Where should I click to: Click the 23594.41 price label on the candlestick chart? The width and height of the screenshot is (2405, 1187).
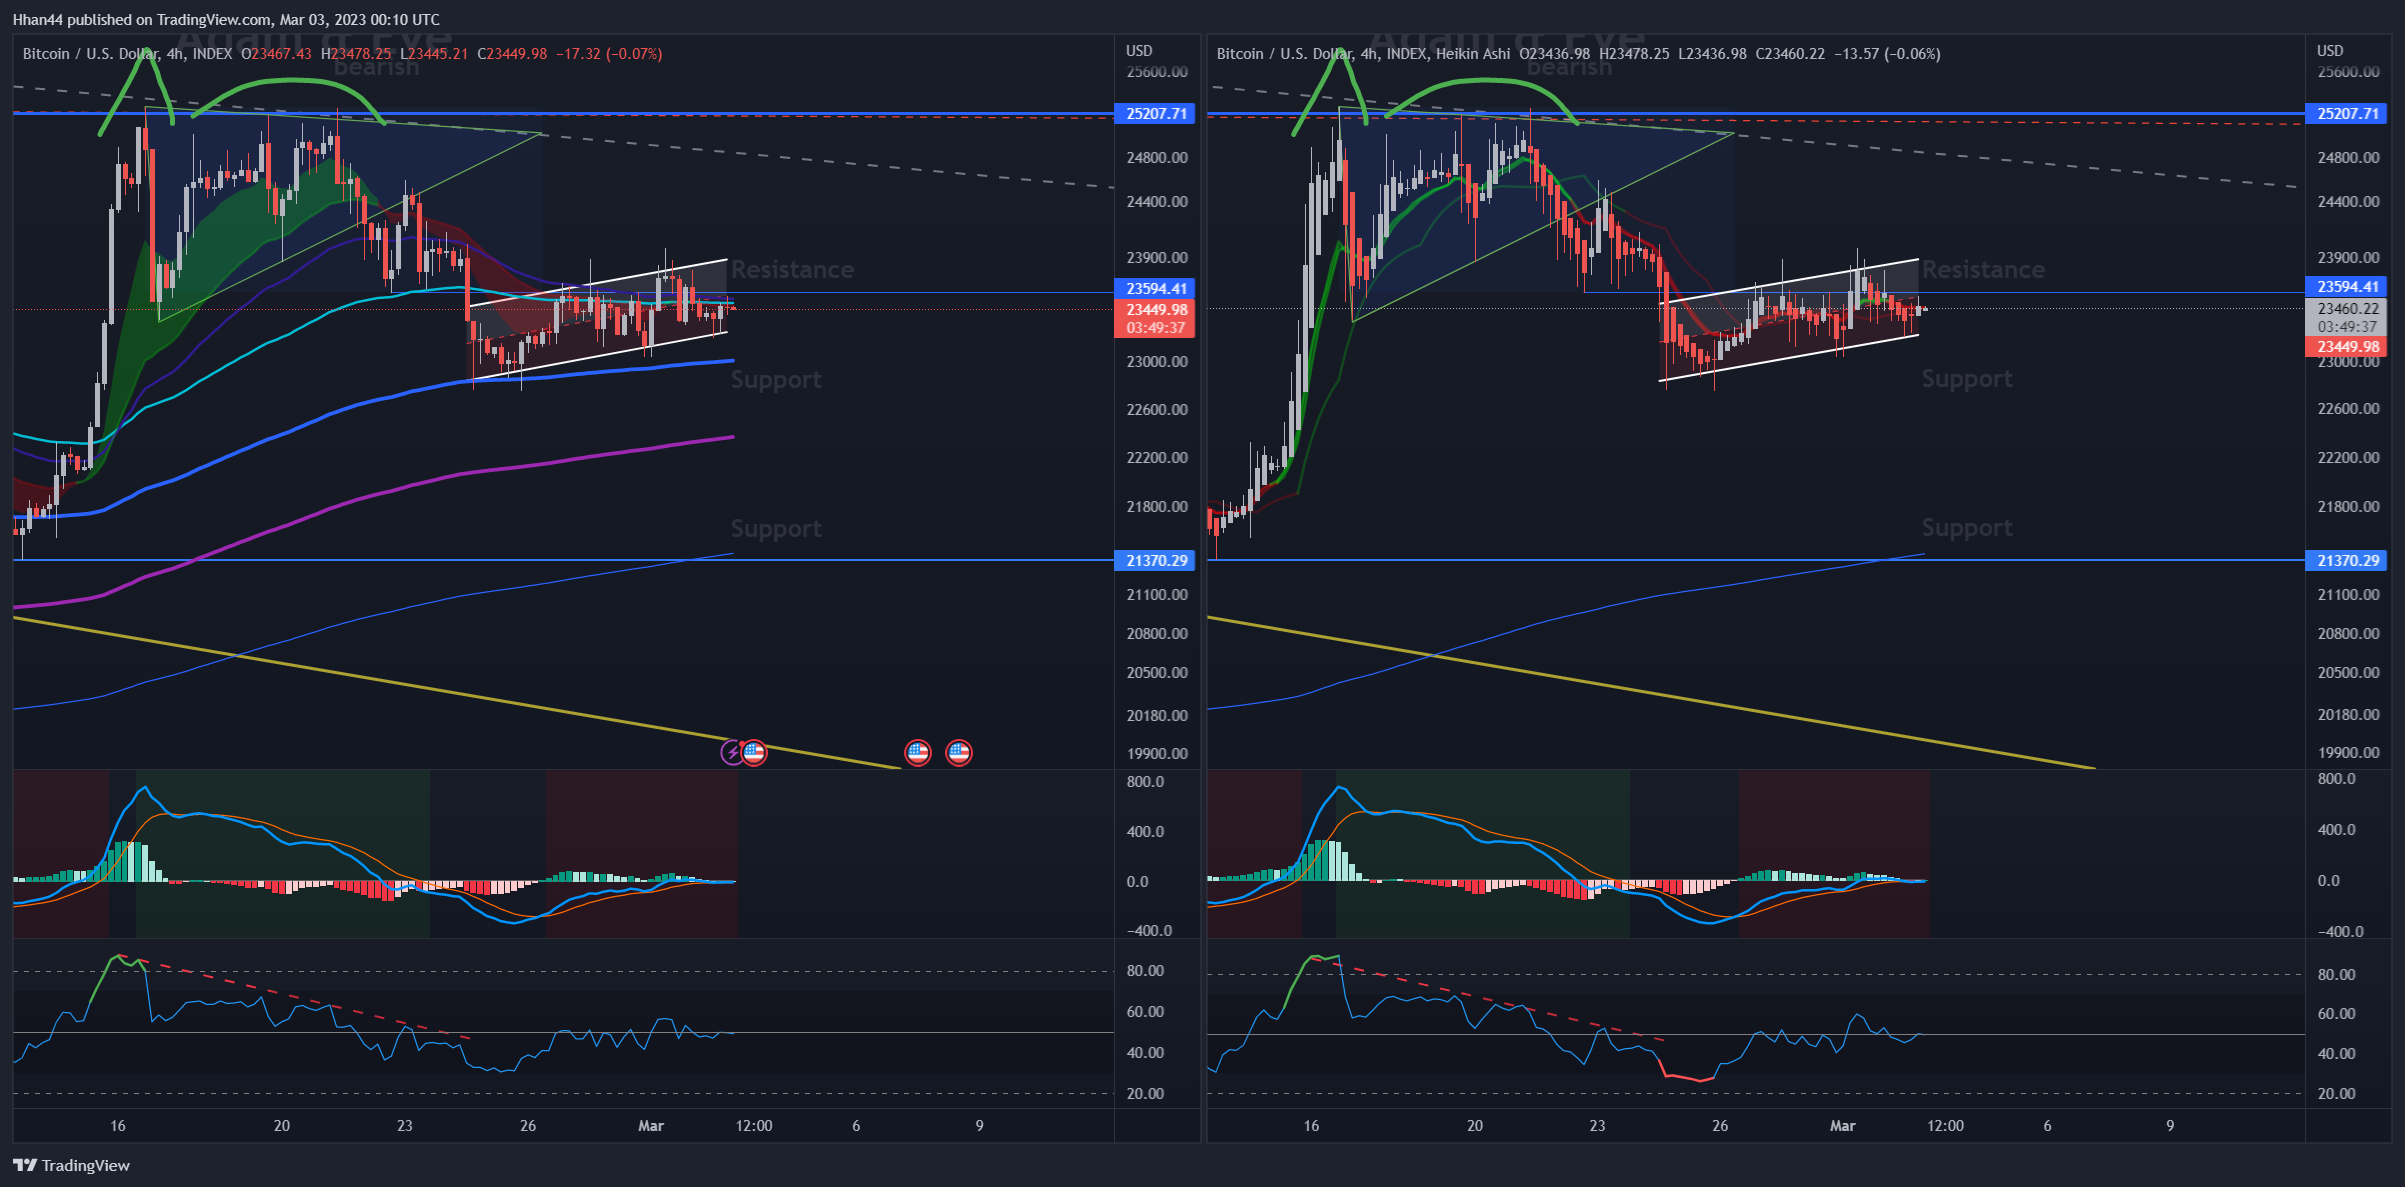[x=1156, y=288]
